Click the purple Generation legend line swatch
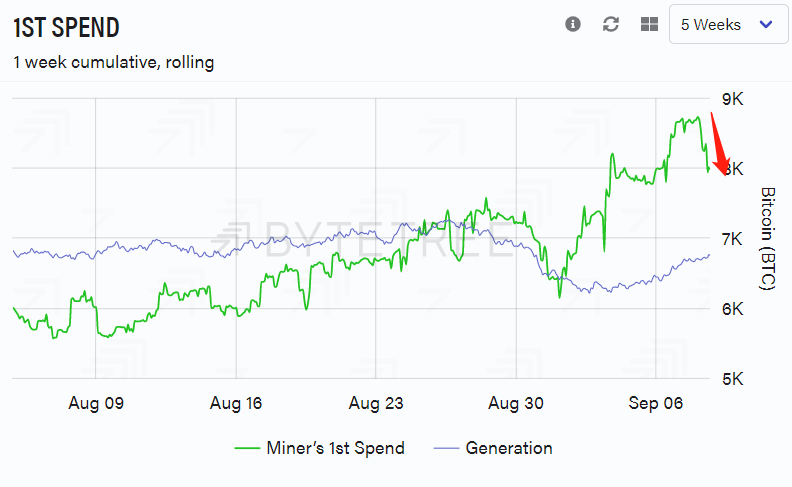Screen dimensions: 792x487 (x=446, y=448)
